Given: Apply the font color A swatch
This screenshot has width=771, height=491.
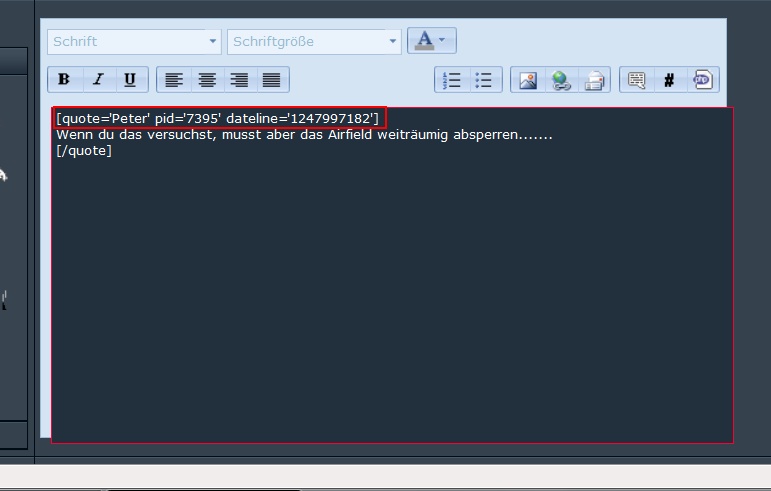Looking at the screenshot, I should 424,40.
